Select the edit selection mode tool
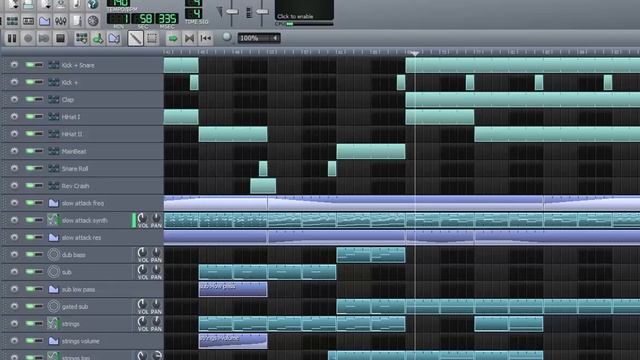 [x=152, y=38]
